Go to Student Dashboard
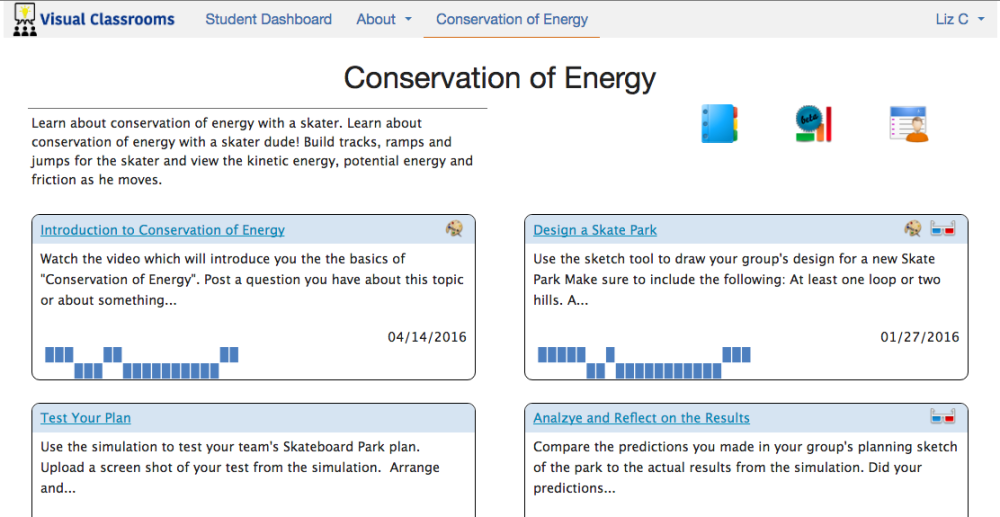Image resolution: width=1000 pixels, height=517 pixels. pos(268,19)
